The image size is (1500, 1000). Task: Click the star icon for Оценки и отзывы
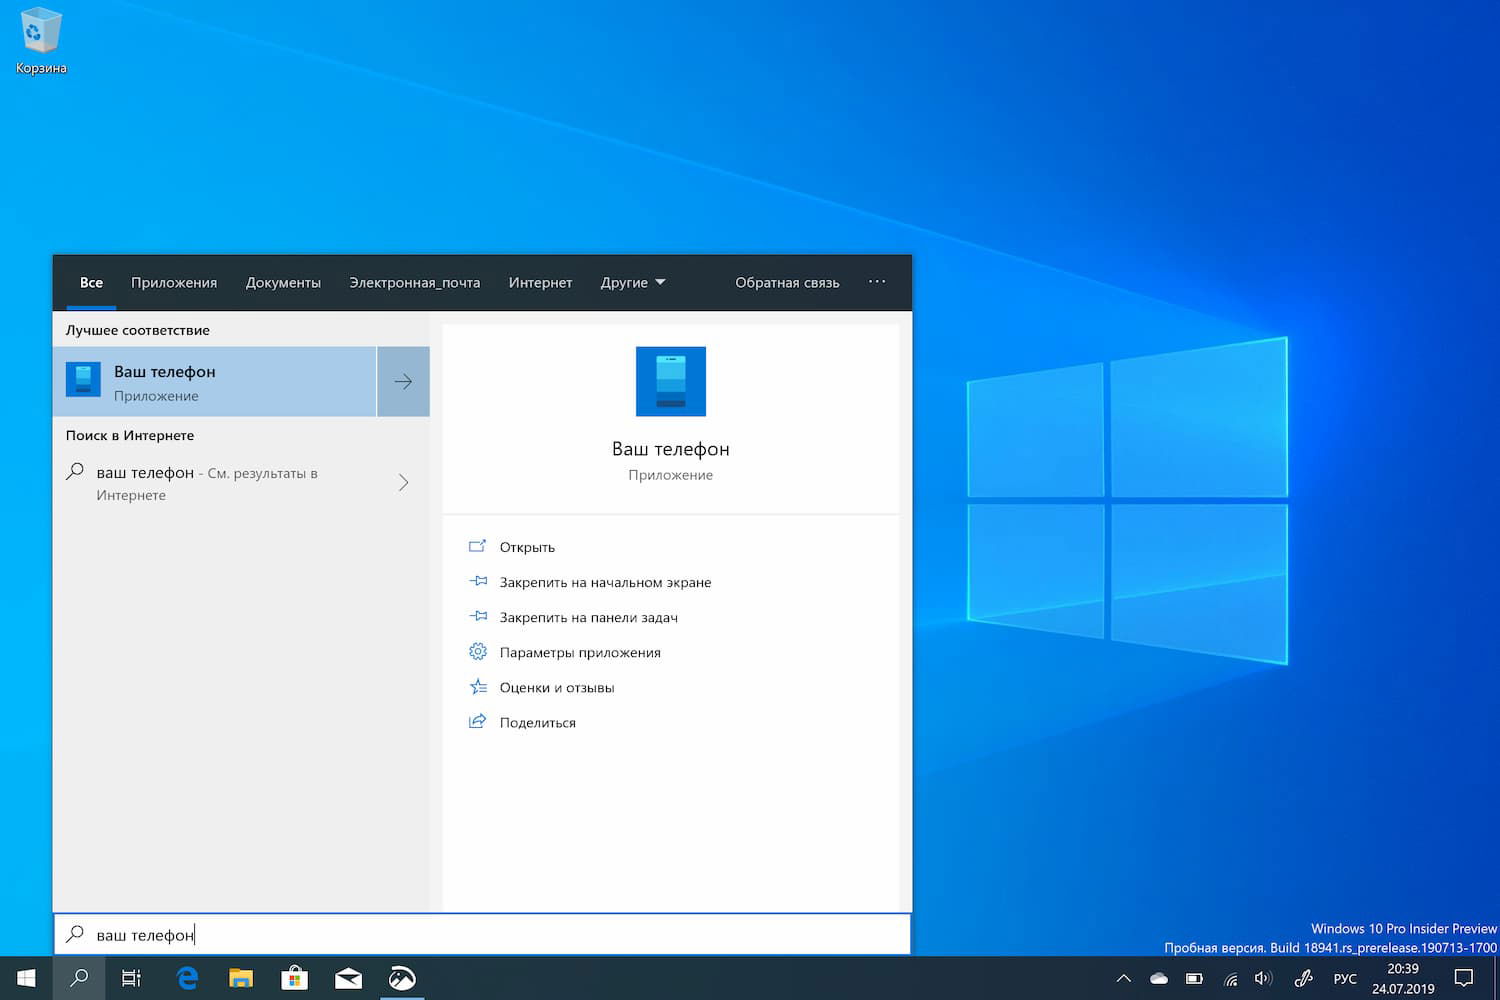coord(478,687)
